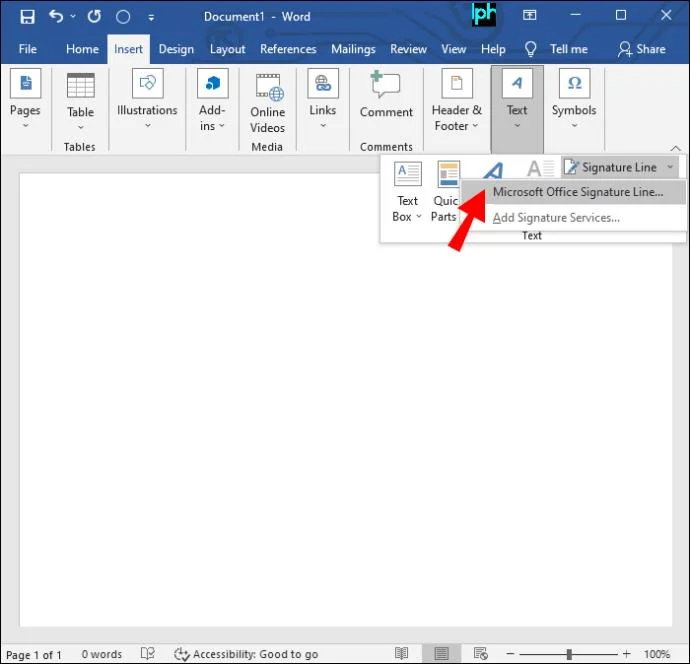Open Customize Quick Access Toolbar dropdown
Screen dimensions: 690x664
click(x=151, y=18)
